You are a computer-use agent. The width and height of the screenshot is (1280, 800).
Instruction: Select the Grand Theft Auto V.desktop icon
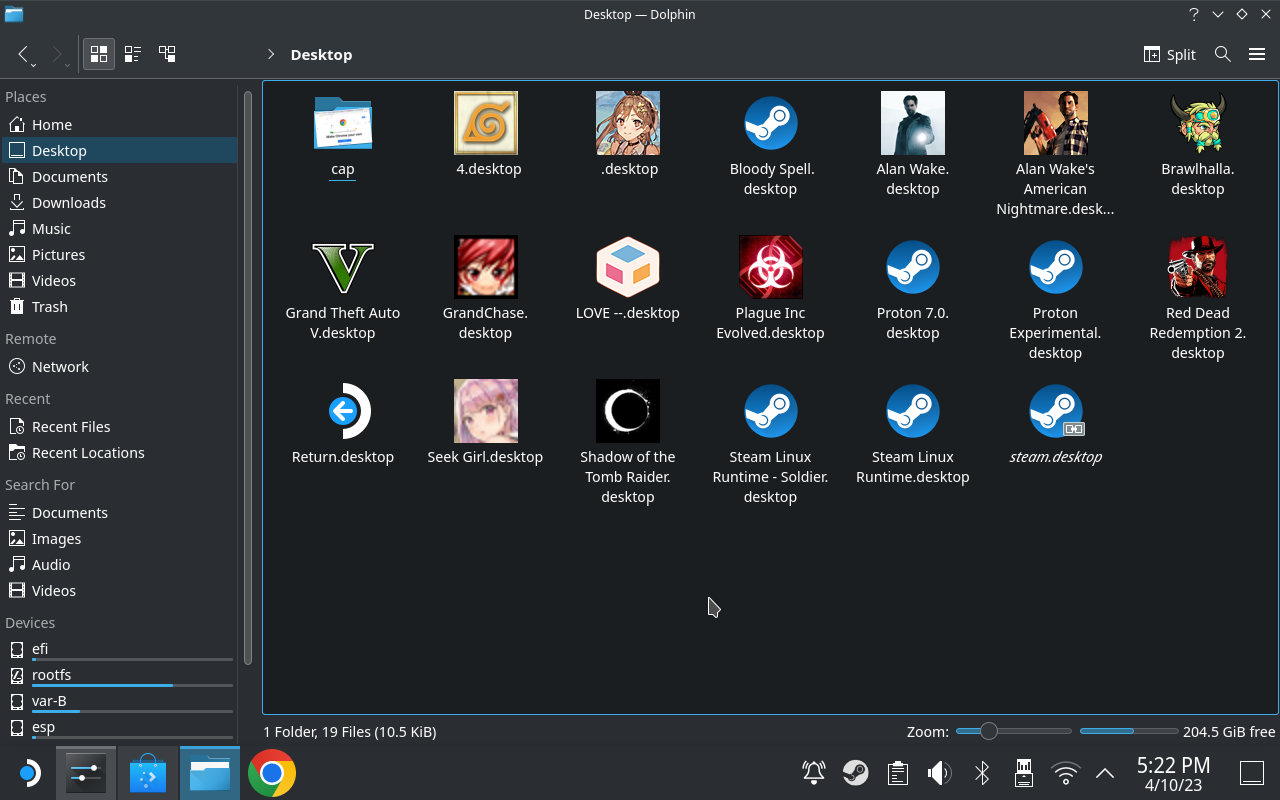[343, 267]
